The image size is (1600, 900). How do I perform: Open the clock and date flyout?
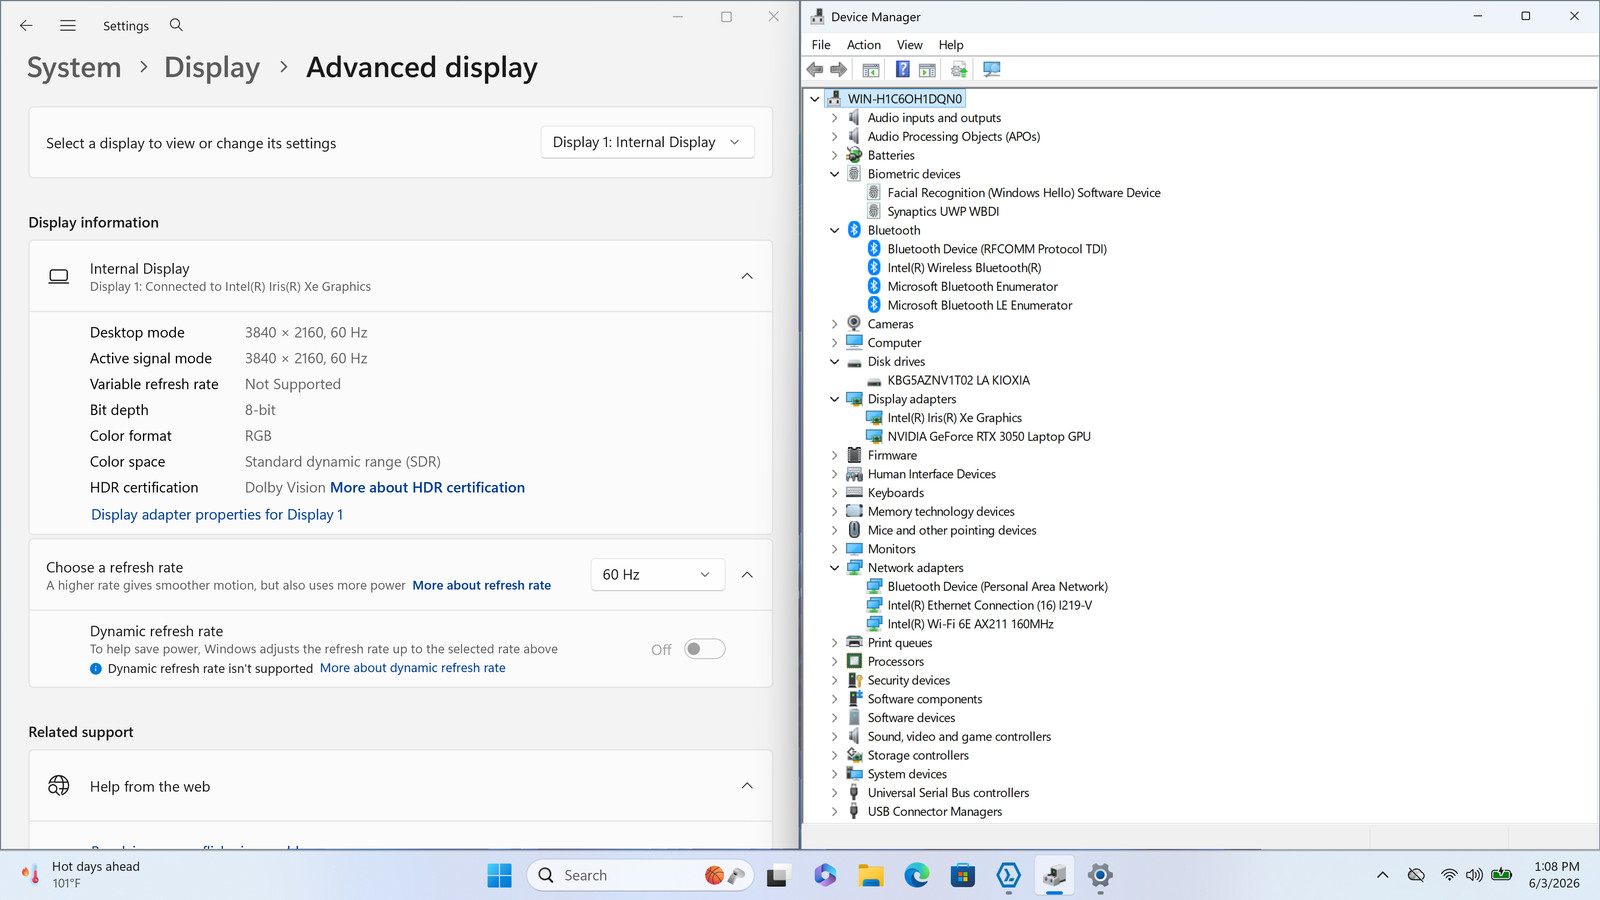tap(1555, 875)
